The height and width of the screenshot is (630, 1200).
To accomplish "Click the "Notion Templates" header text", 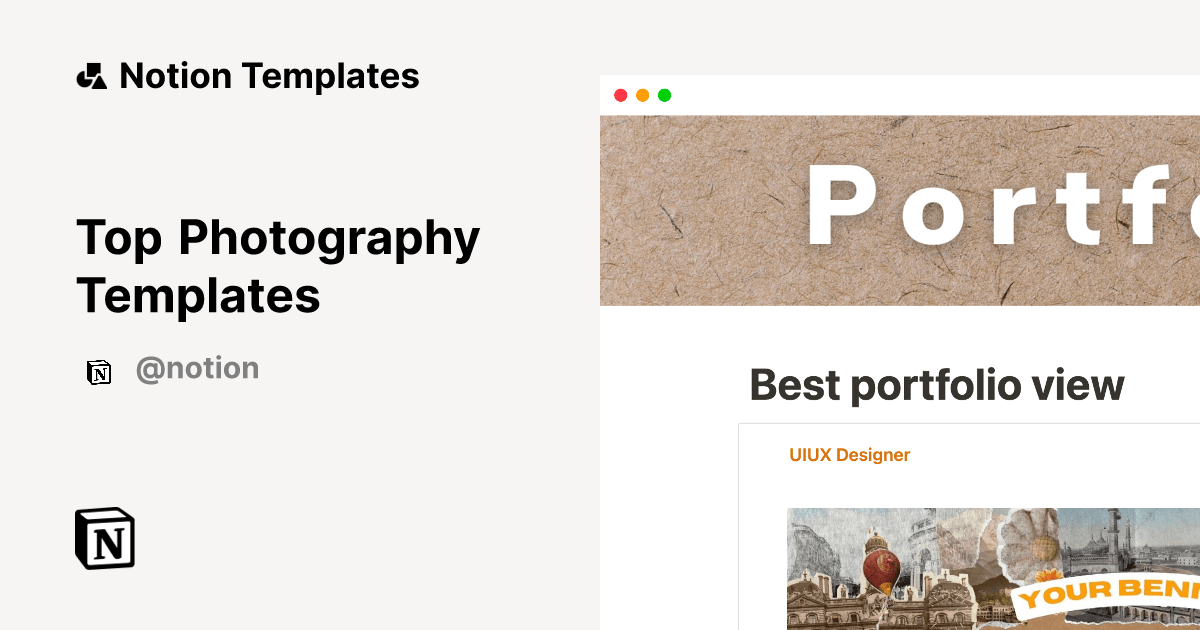I will [x=269, y=76].
